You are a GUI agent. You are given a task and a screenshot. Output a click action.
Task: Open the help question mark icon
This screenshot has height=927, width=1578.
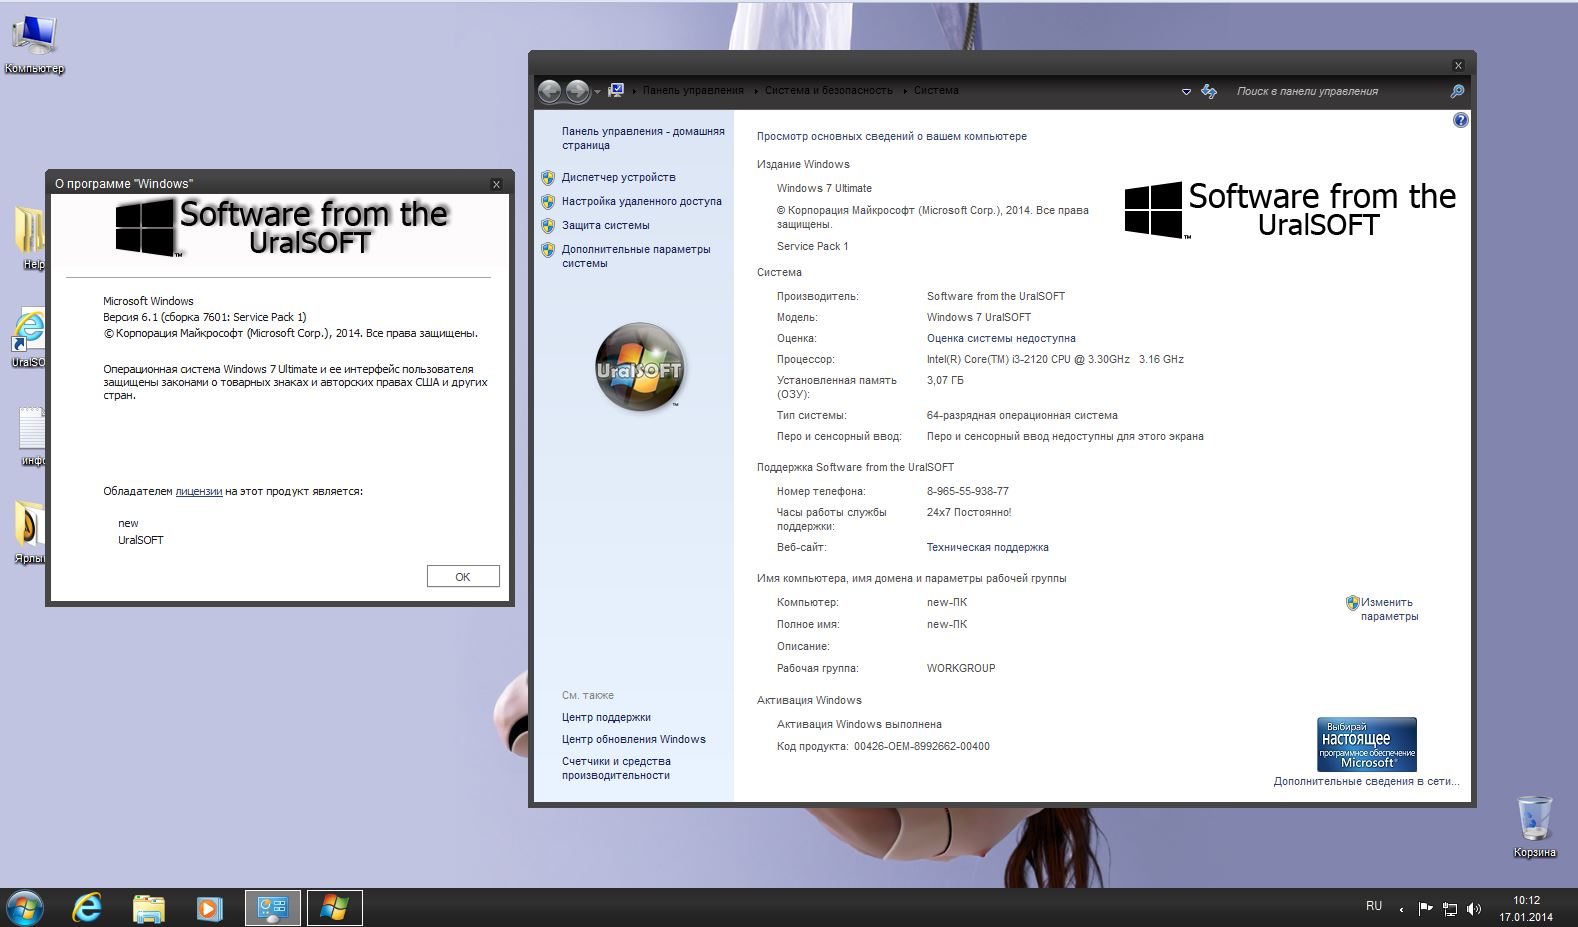(1460, 120)
